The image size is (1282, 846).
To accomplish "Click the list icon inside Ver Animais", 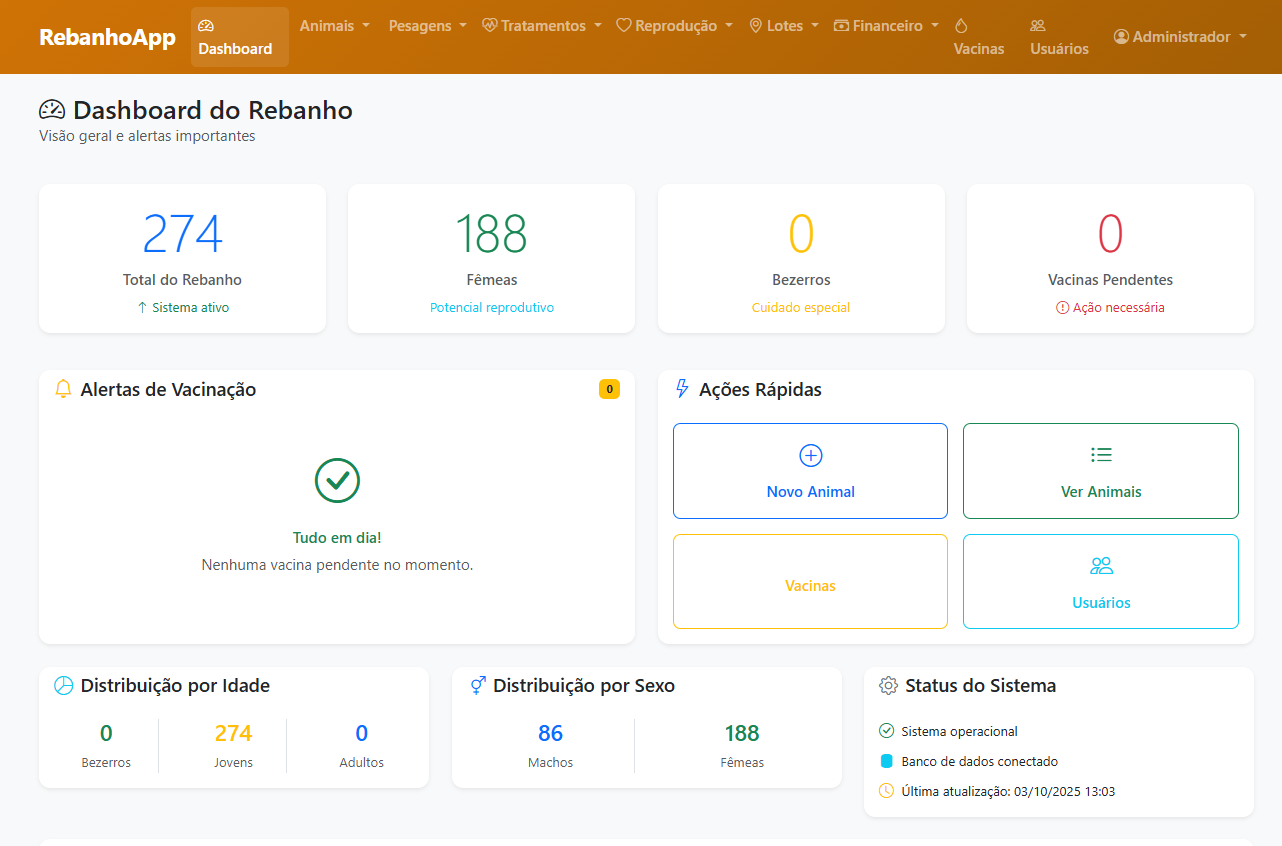I will pos(1100,454).
